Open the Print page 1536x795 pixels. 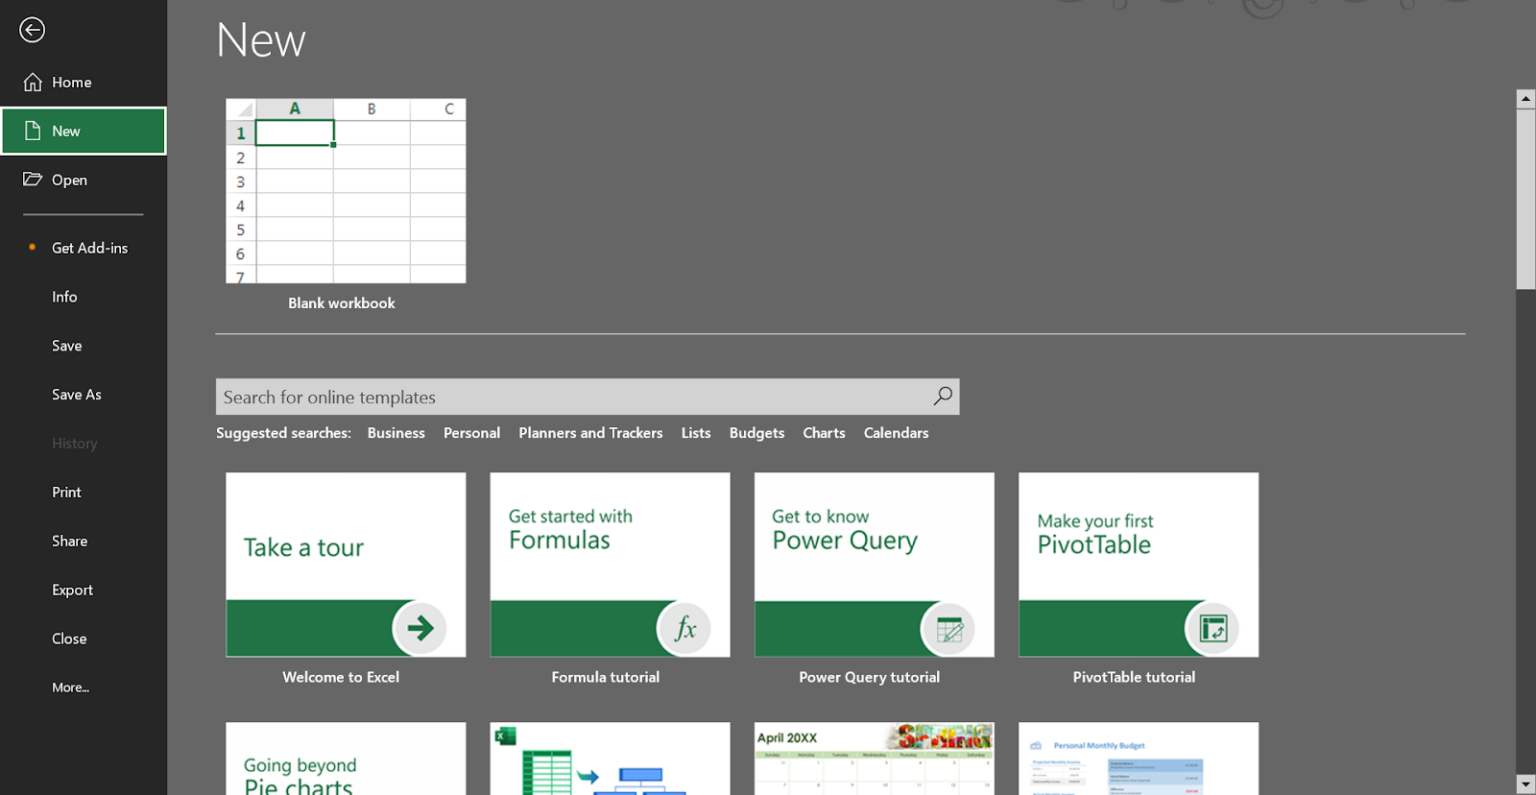84,492
